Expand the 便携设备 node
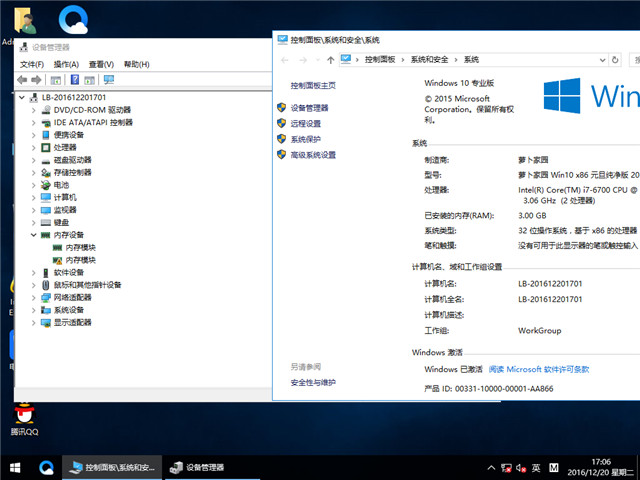640x480 pixels. (33, 135)
